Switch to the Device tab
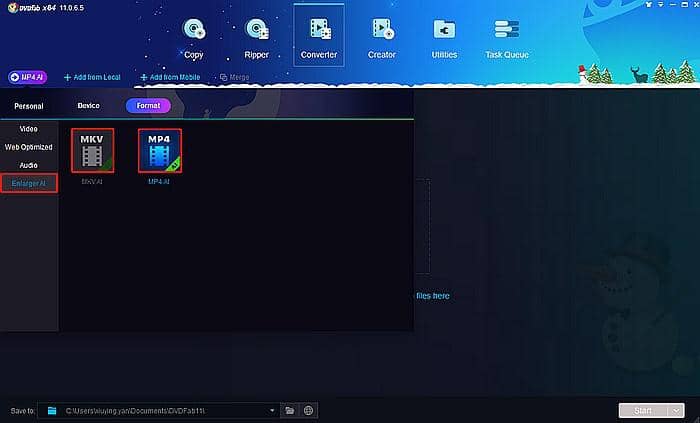 (x=88, y=106)
